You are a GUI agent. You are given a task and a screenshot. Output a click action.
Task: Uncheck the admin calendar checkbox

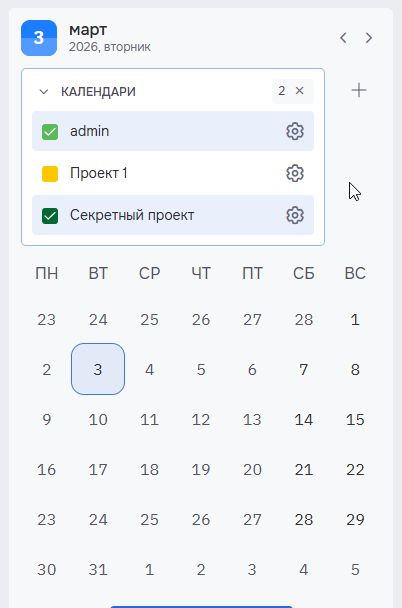click(x=50, y=132)
